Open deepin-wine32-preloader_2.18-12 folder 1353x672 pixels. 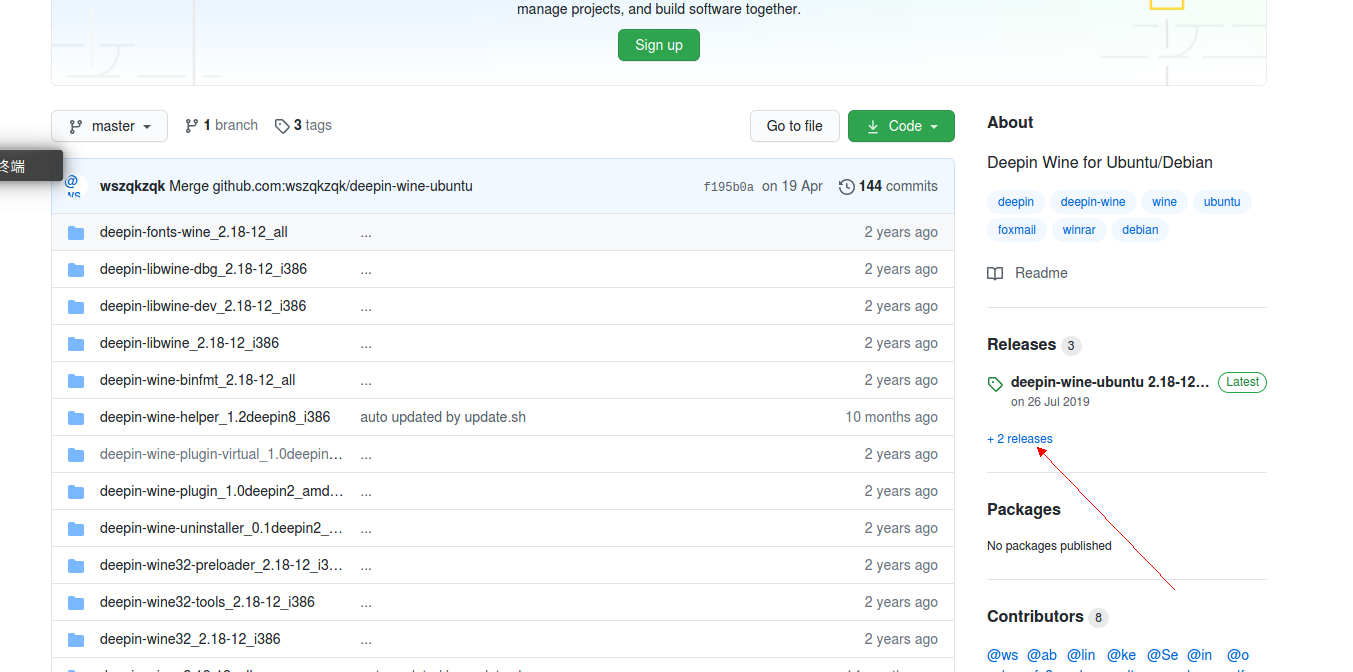[x=222, y=565]
